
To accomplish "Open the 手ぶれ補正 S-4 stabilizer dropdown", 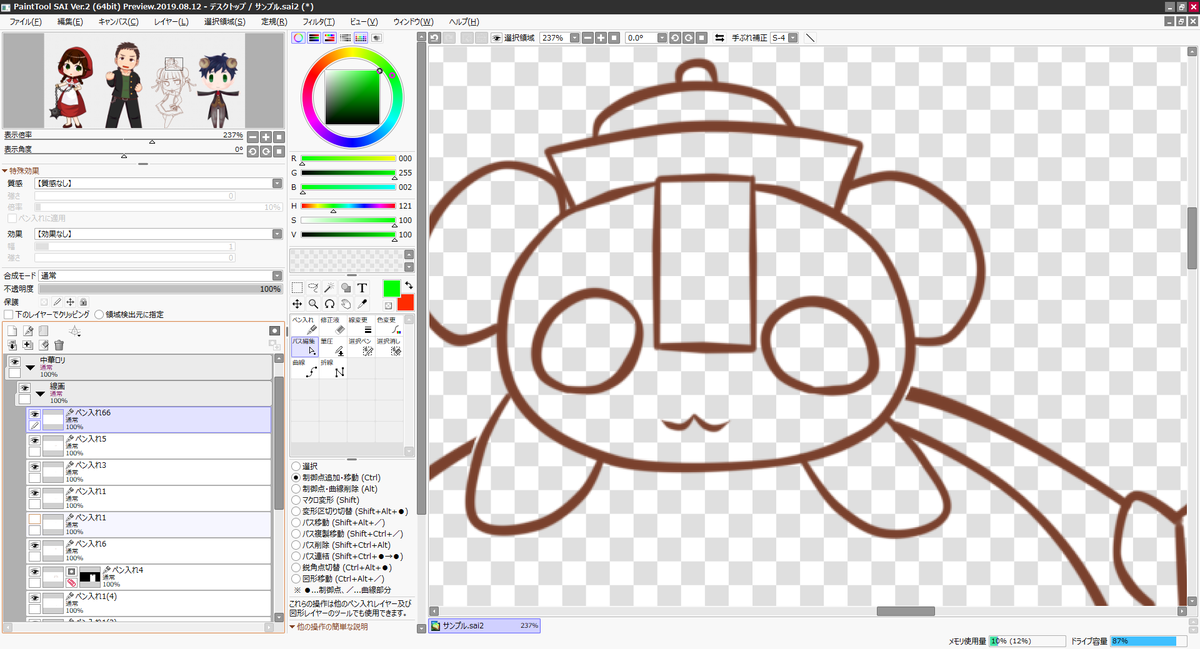I will 793,38.
